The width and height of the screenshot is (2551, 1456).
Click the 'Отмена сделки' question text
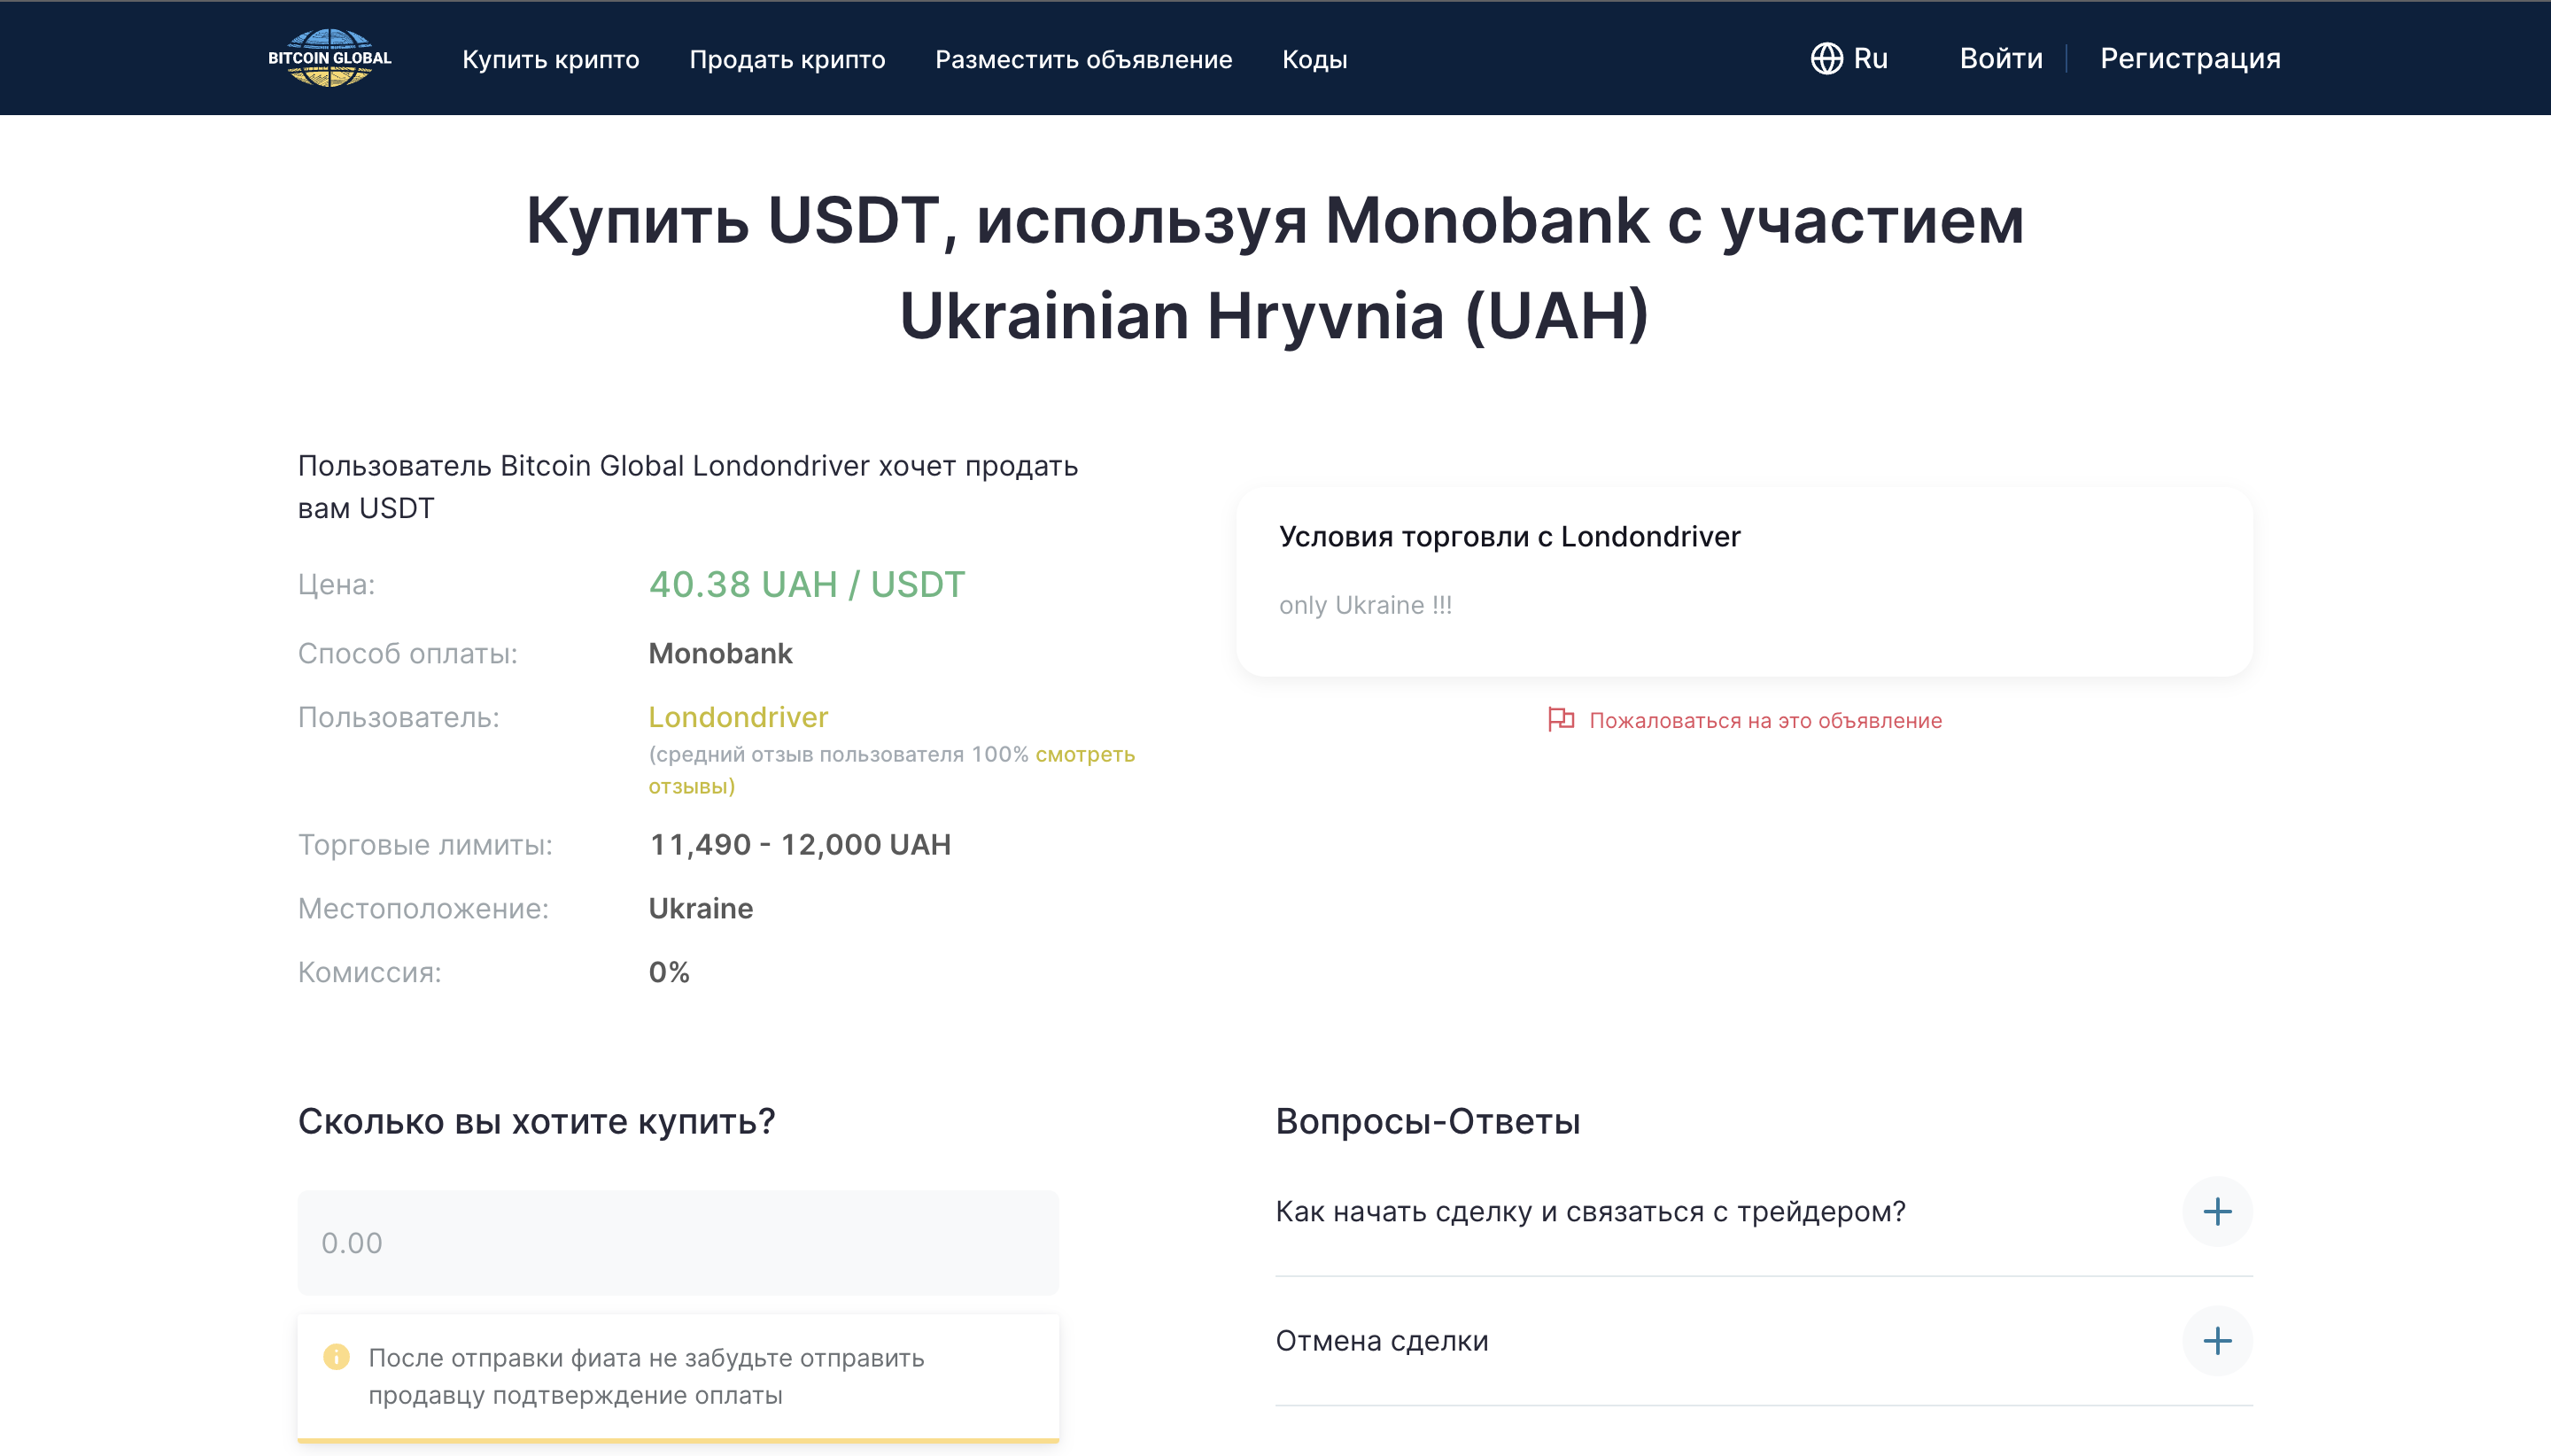click(x=1382, y=1341)
